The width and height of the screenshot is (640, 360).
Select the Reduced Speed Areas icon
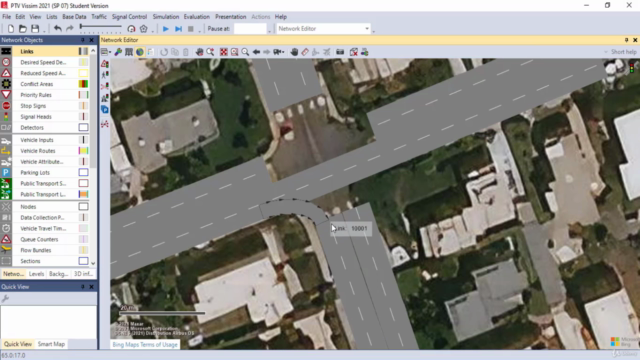click(x=6, y=73)
